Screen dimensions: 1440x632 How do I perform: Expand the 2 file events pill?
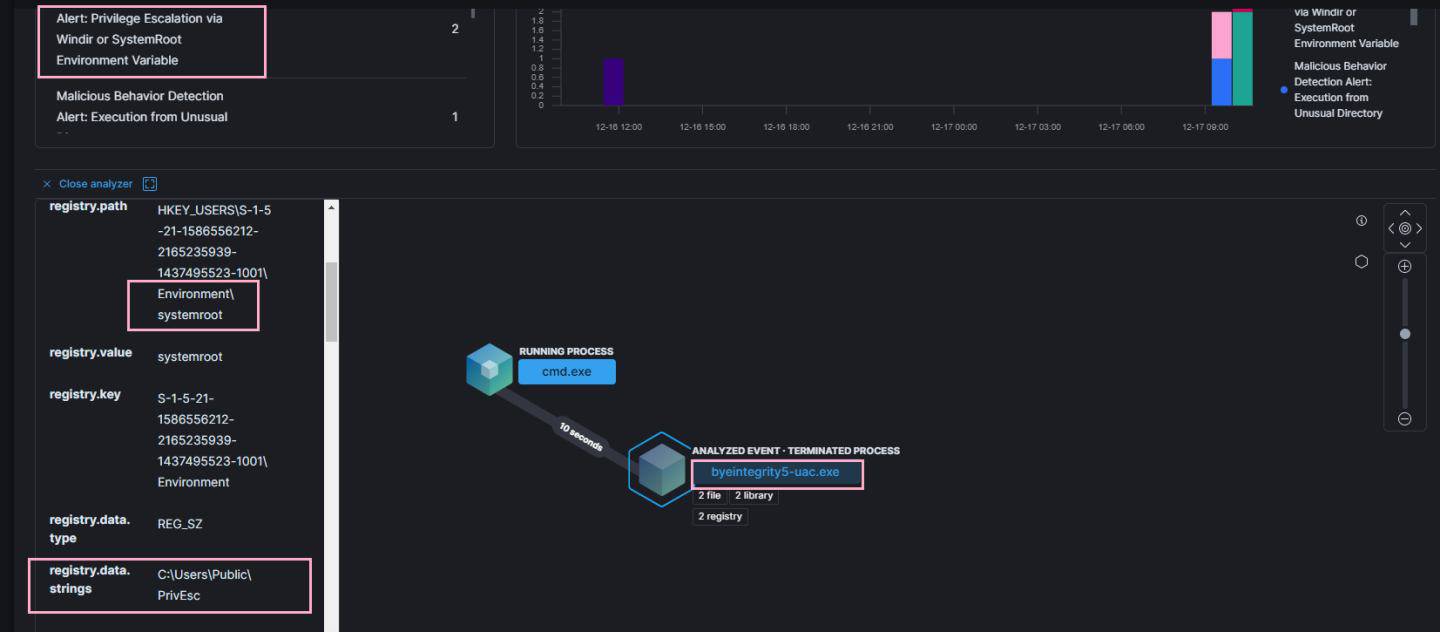[710, 496]
